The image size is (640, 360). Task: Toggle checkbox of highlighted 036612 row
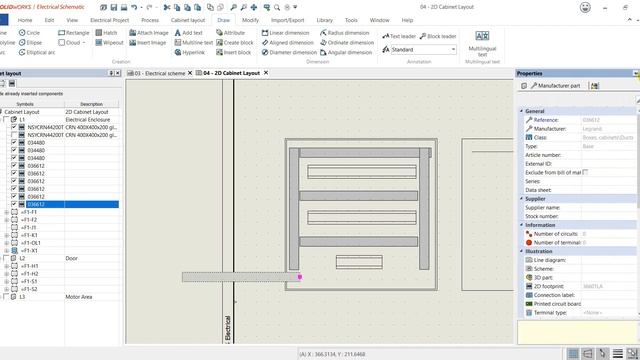point(14,204)
